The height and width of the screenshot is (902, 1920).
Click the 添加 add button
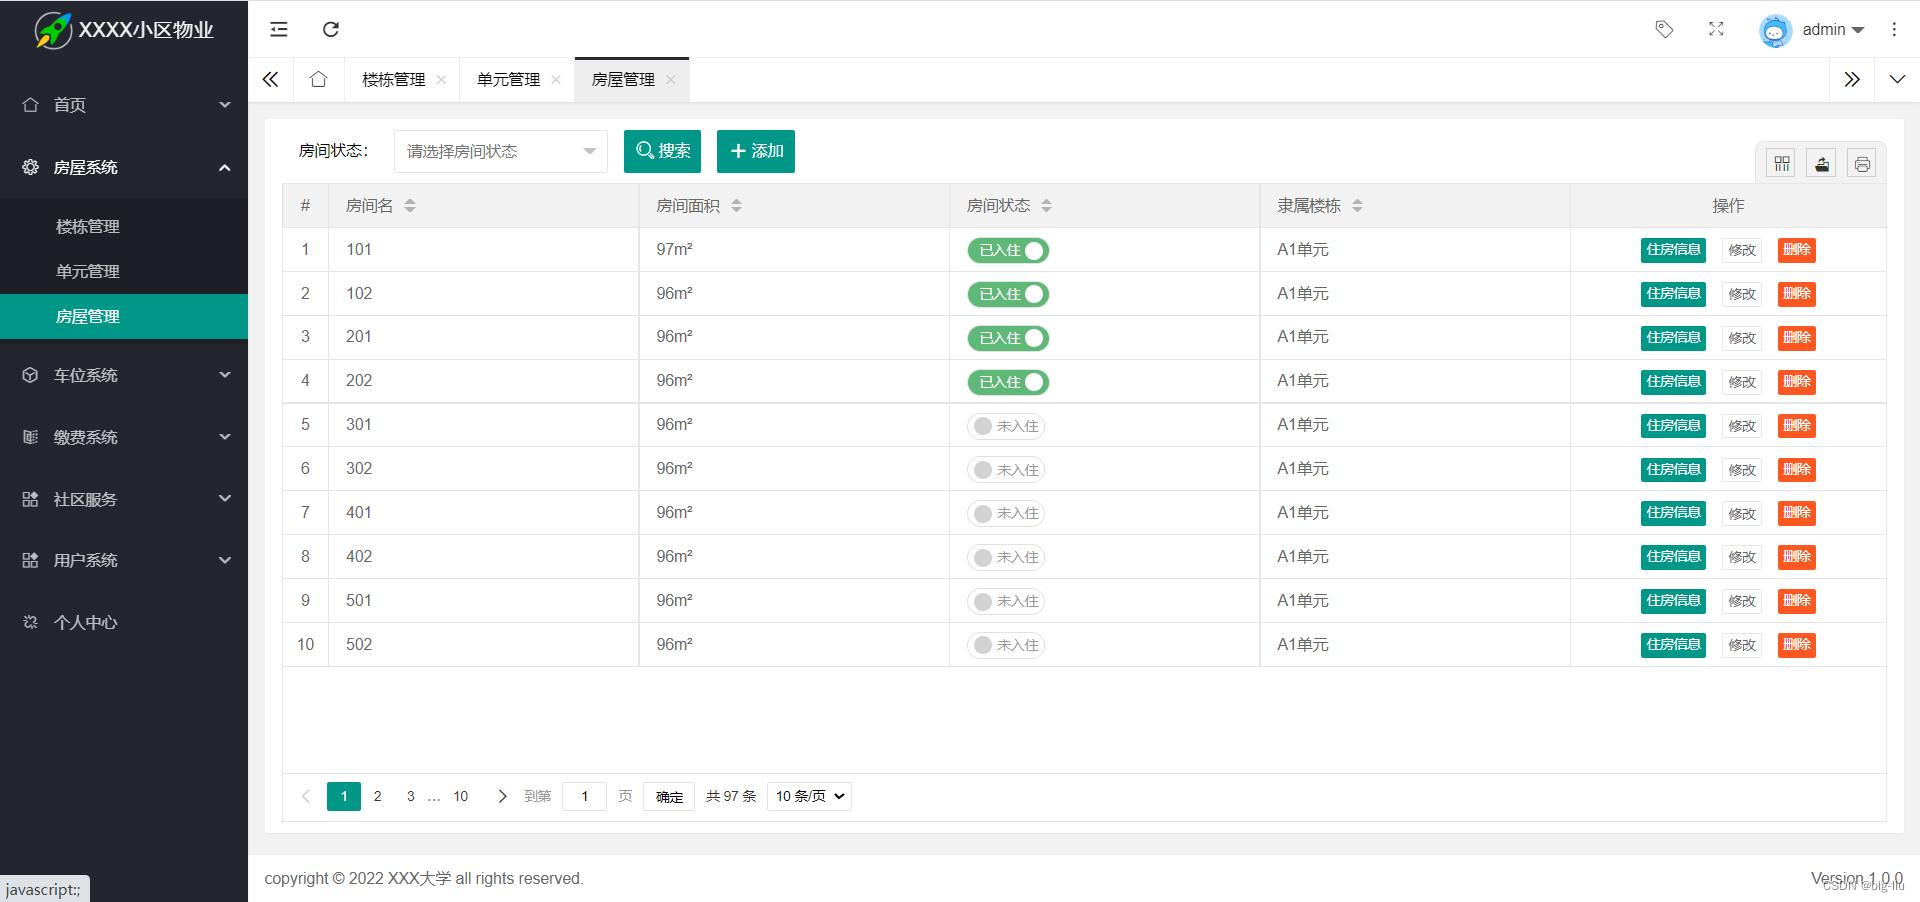[x=756, y=151]
